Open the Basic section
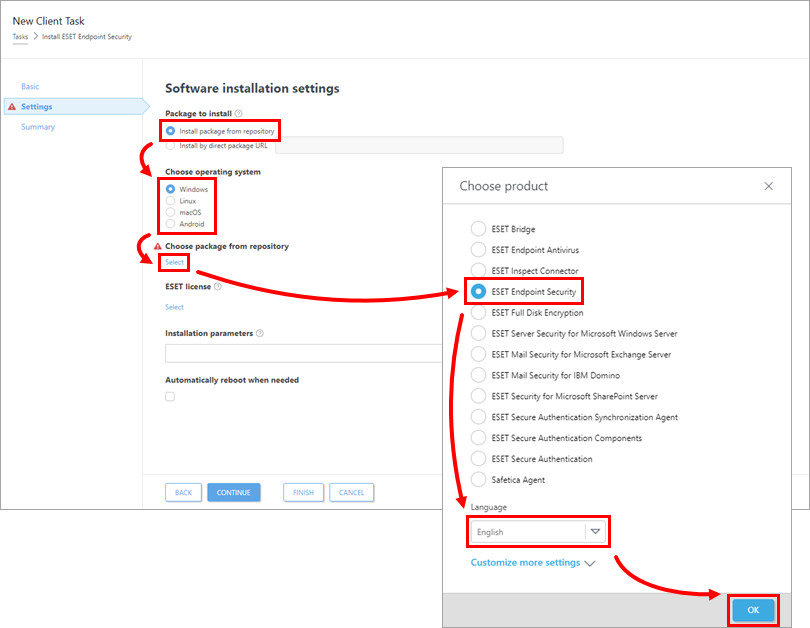The image size is (810, 628). (x=30, y=86)
